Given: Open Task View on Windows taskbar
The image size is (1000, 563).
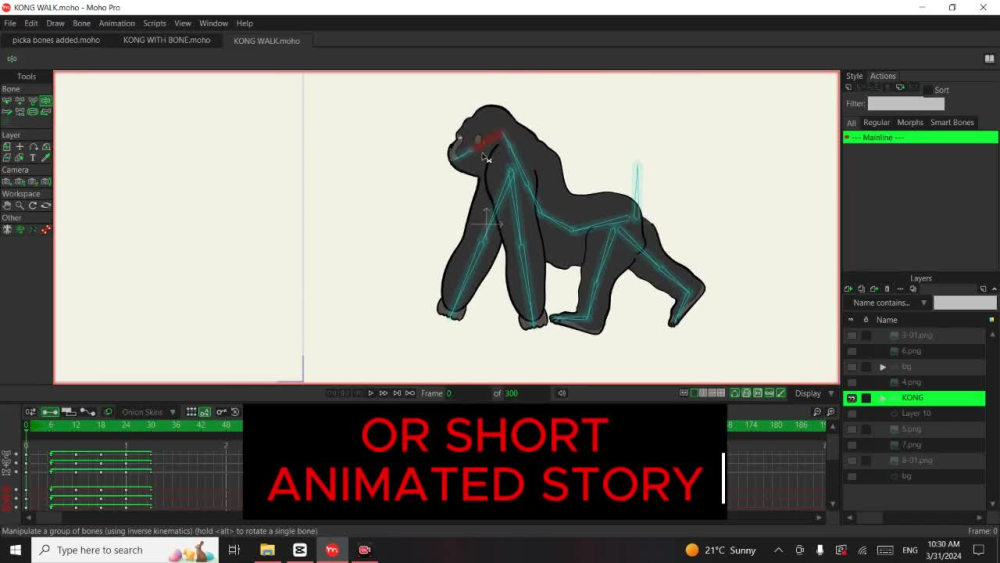Looking at the screenshot, I should [234, 550].
